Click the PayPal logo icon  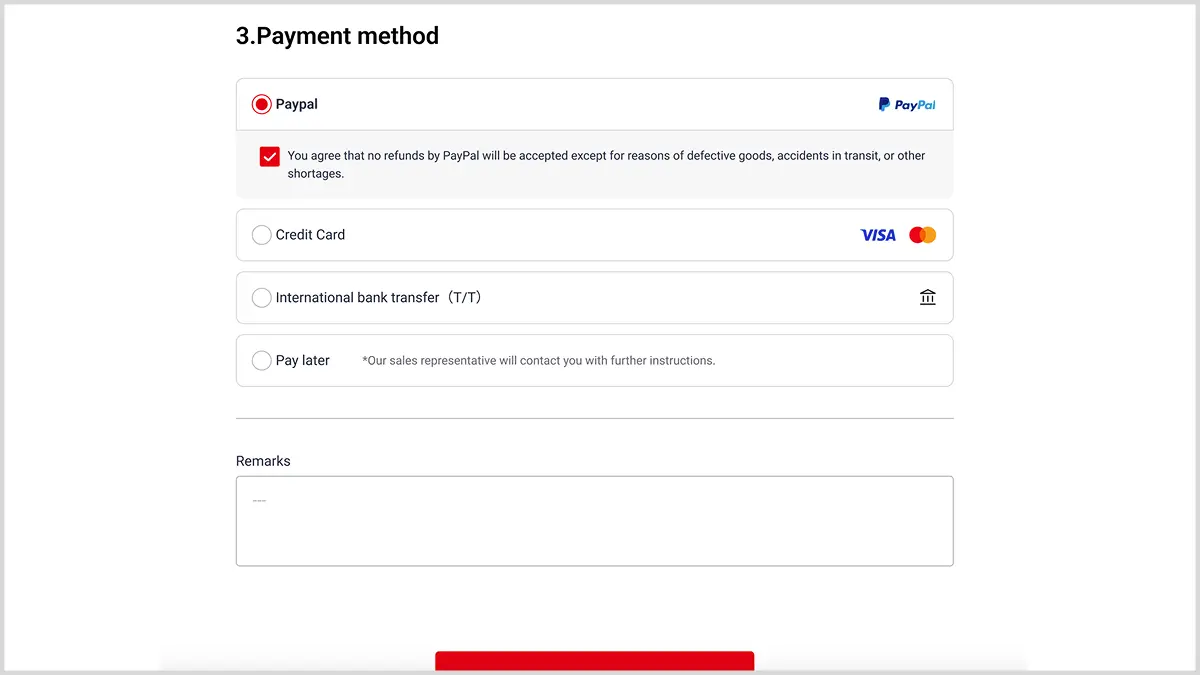click(x=907, y=104)
